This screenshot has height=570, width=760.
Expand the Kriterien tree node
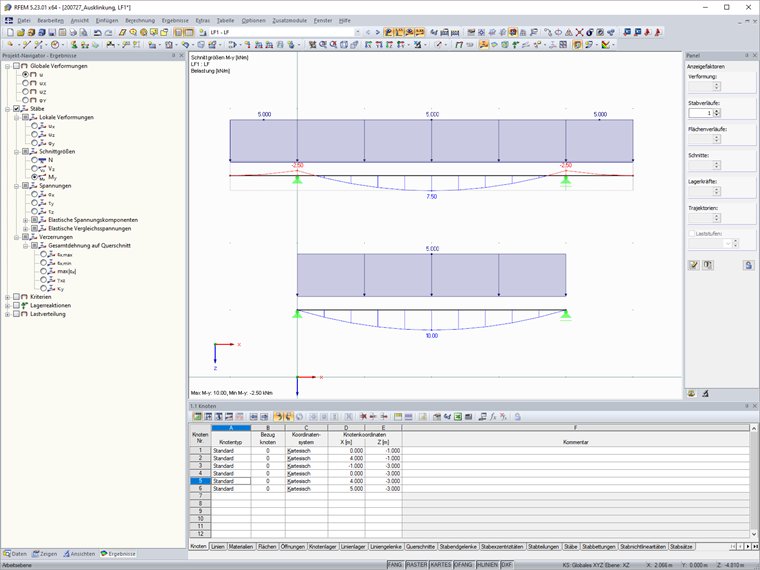(x=7, y=297)
